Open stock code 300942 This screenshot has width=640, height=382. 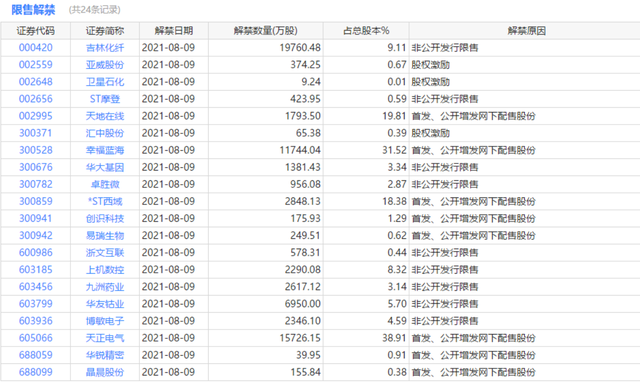click(x=36, y=236)
